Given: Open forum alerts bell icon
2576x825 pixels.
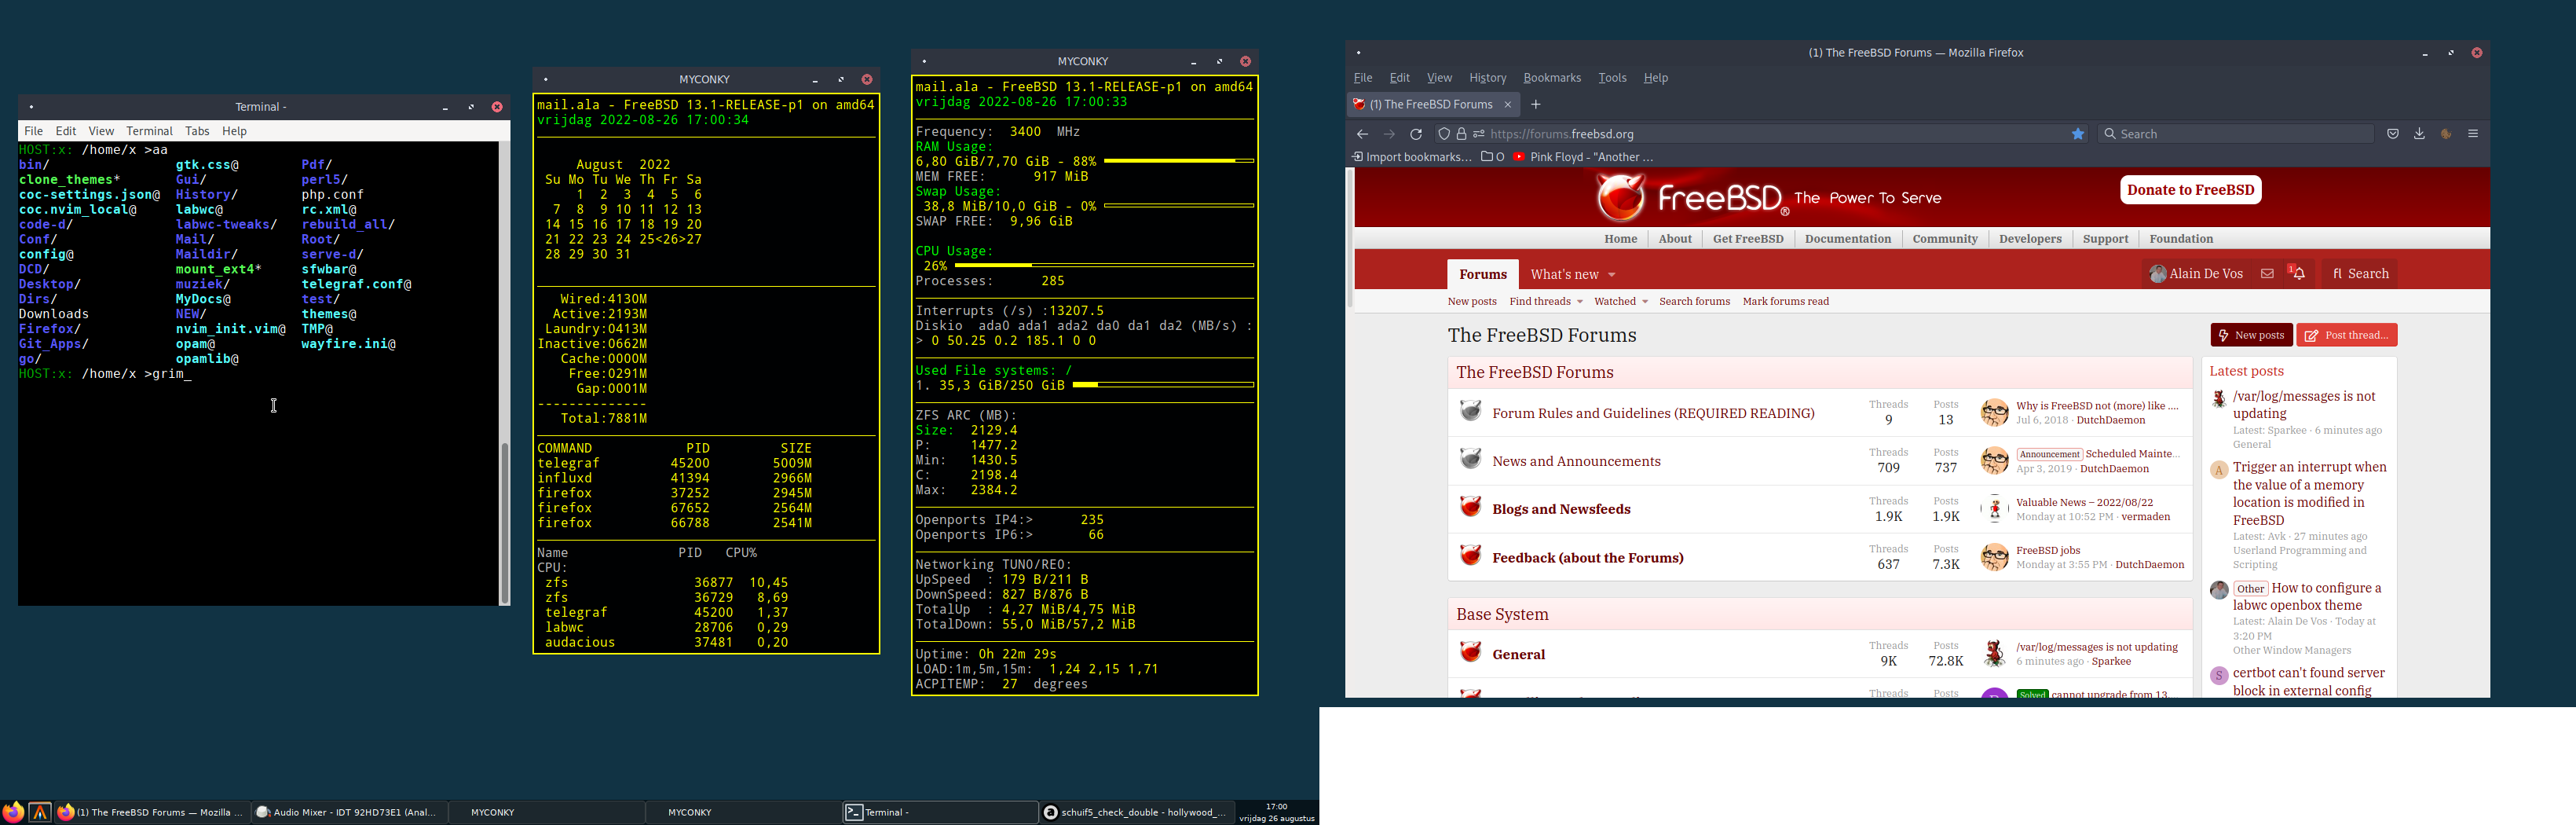Looking at the screenshot, I should 2298,274.
